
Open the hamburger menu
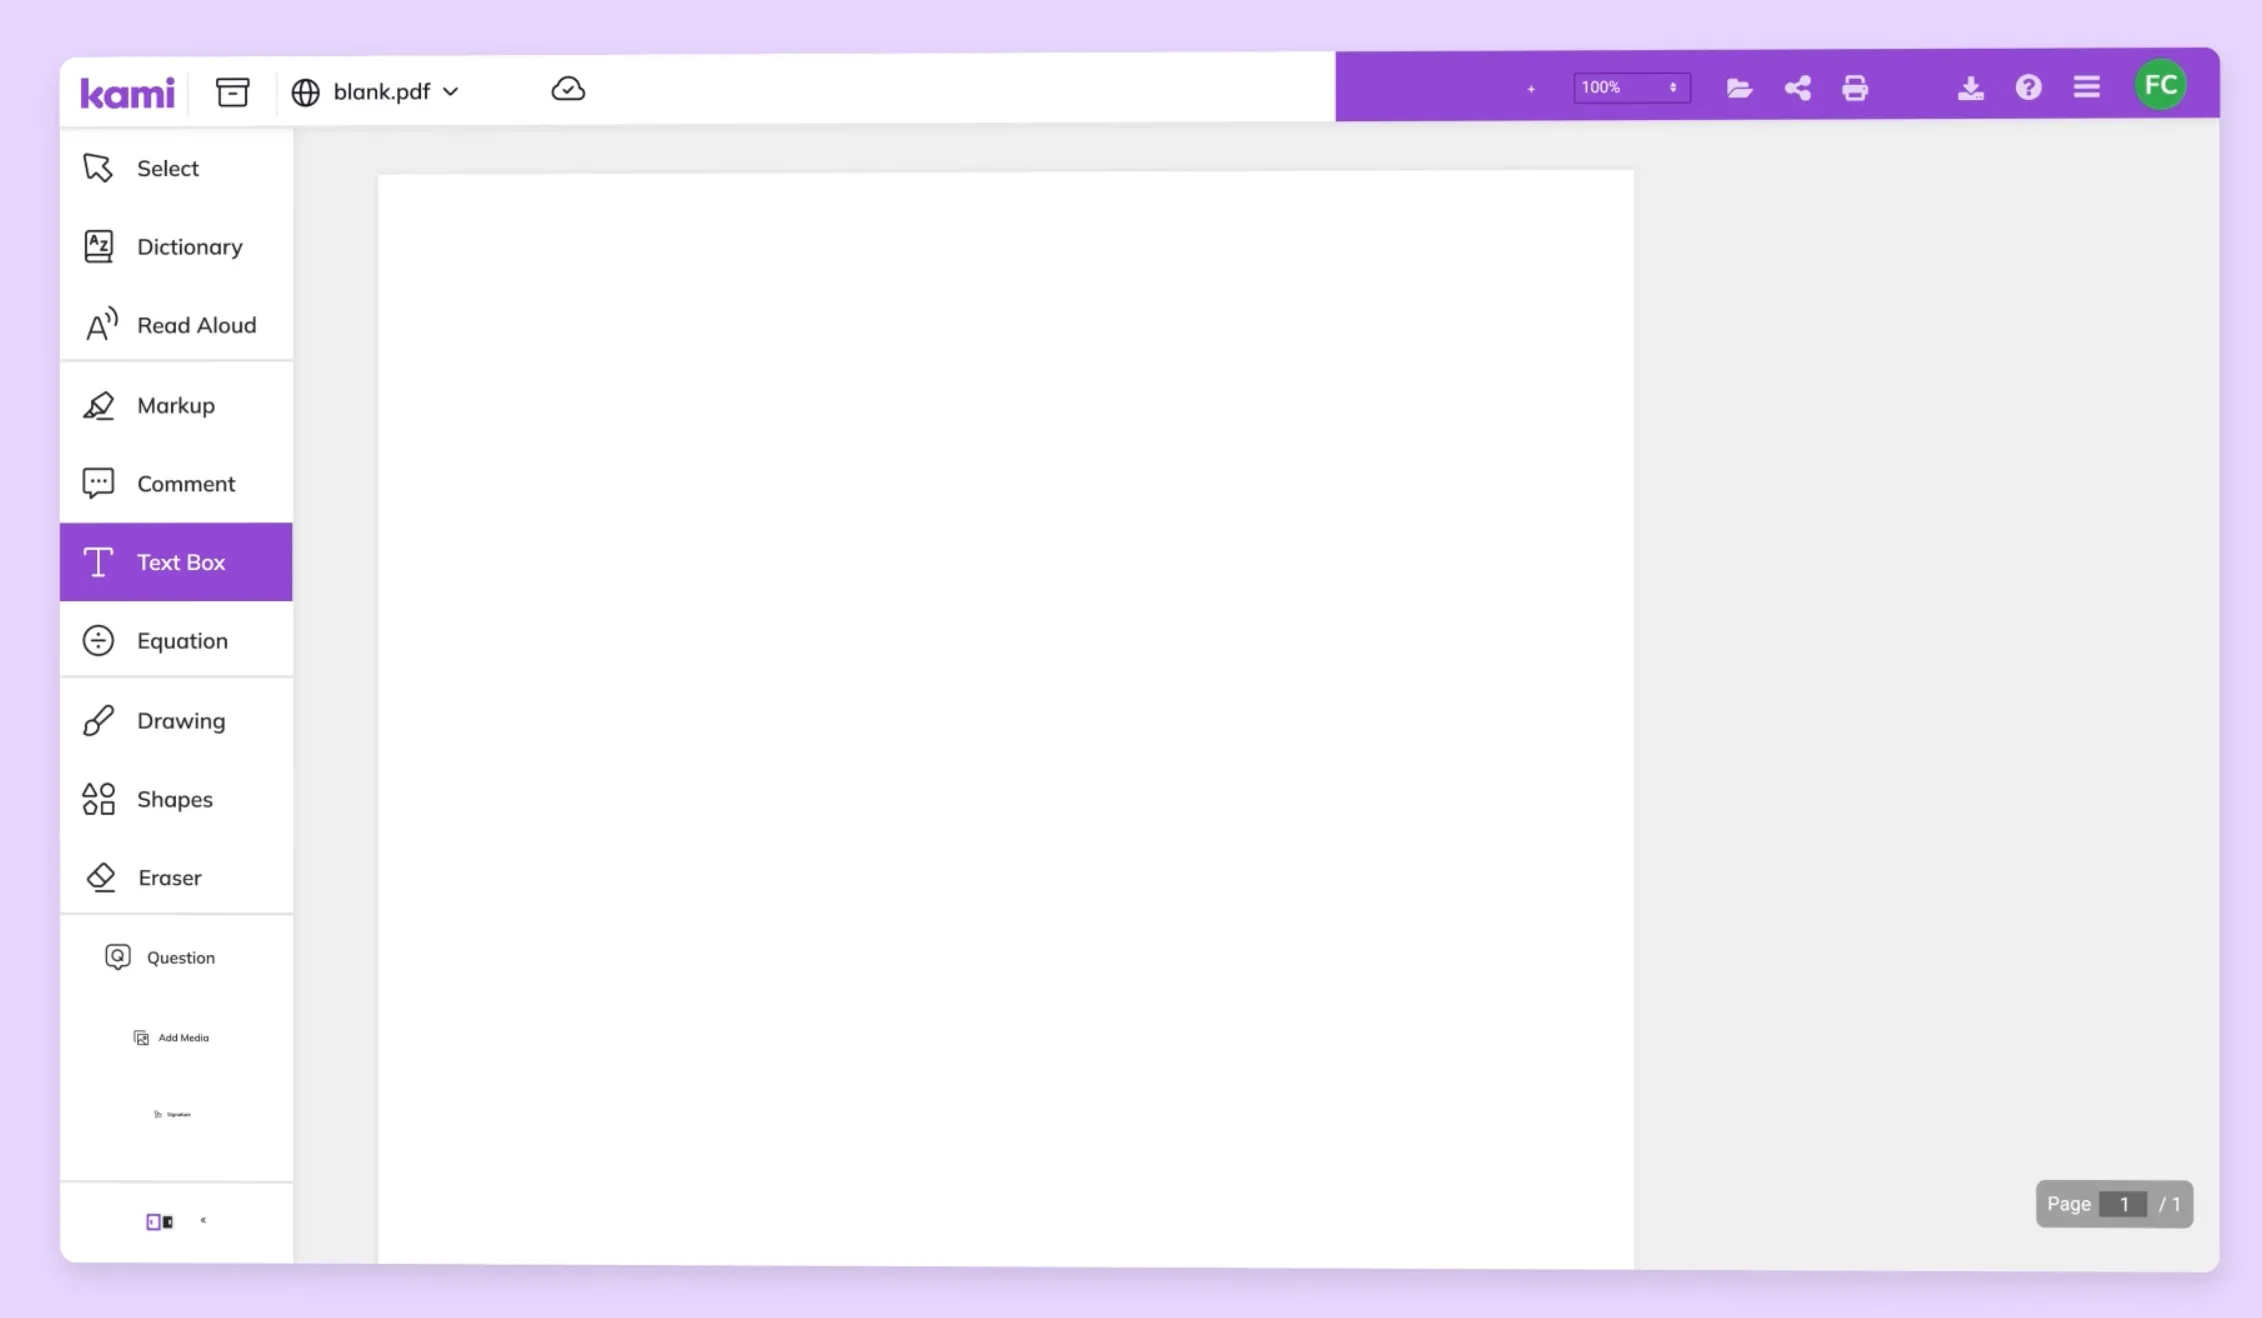pos(2086,87)
